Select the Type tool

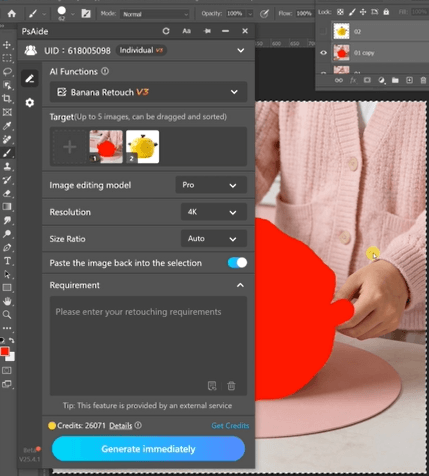[7, 261]
